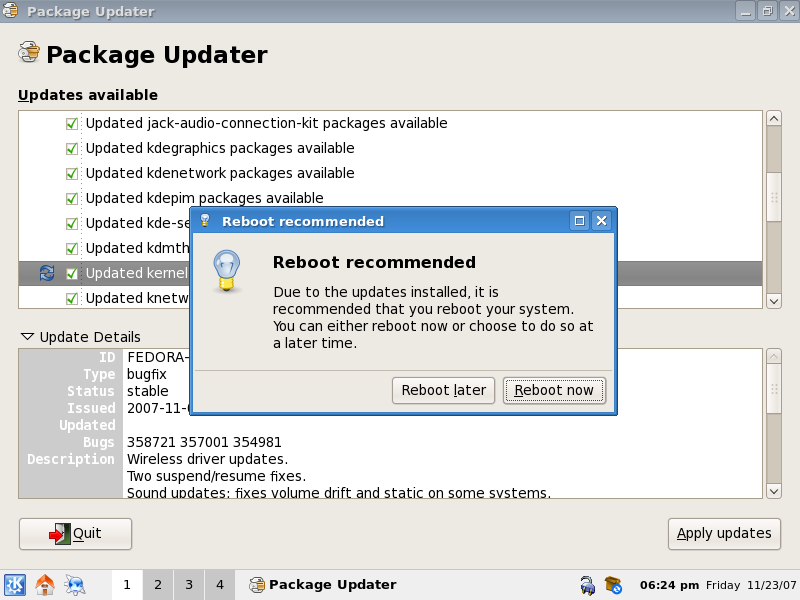Screen dimensions: 800x600
Task: Click the Quit button
Action: 76,534
